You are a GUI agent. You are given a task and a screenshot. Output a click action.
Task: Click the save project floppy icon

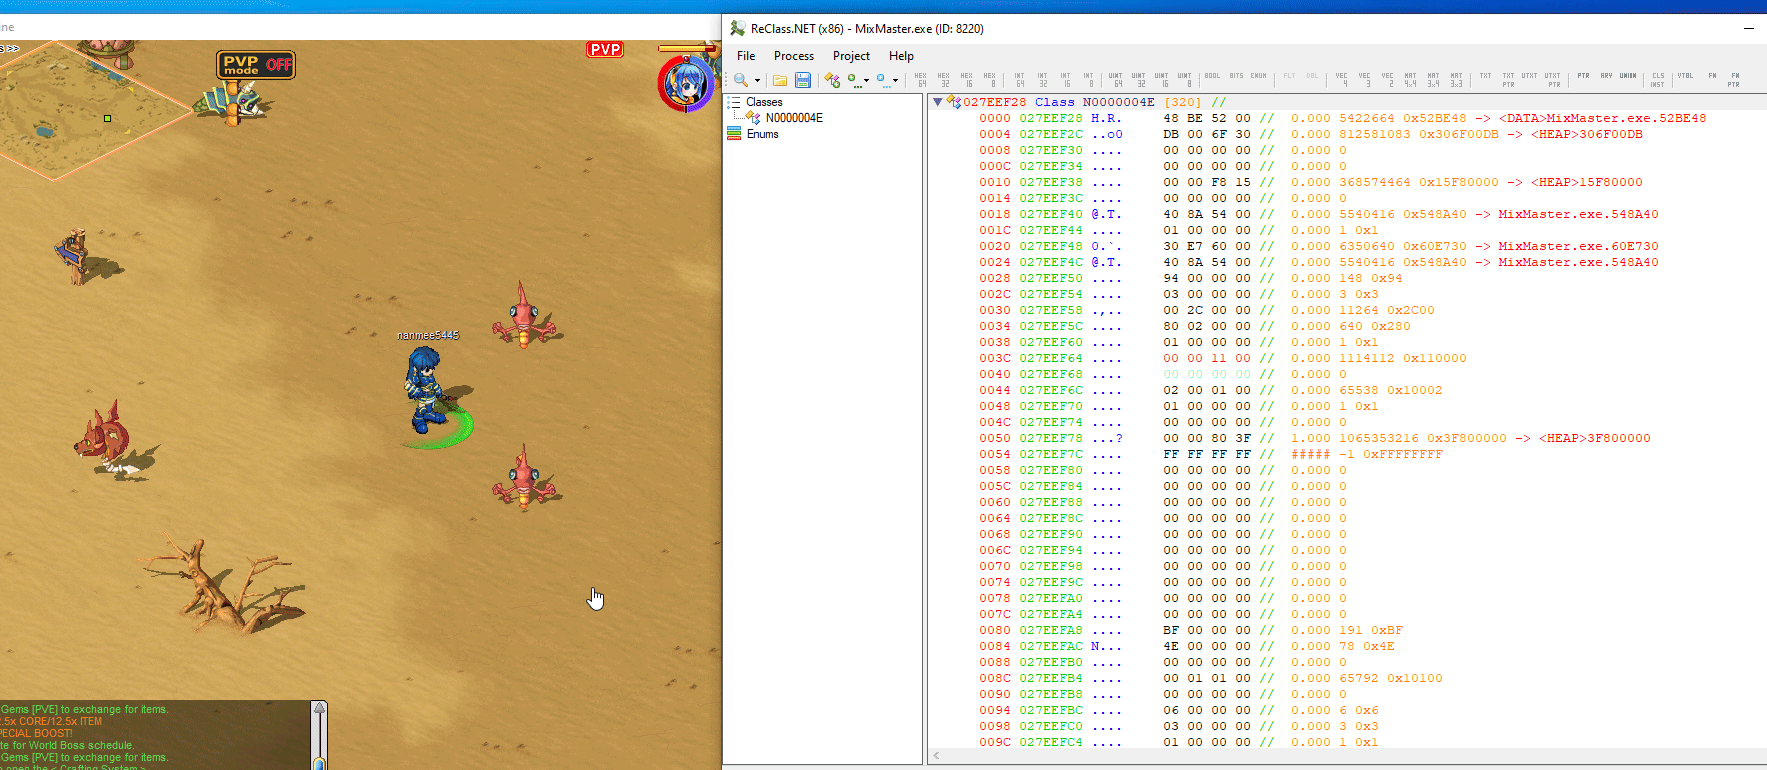point(803,80)
